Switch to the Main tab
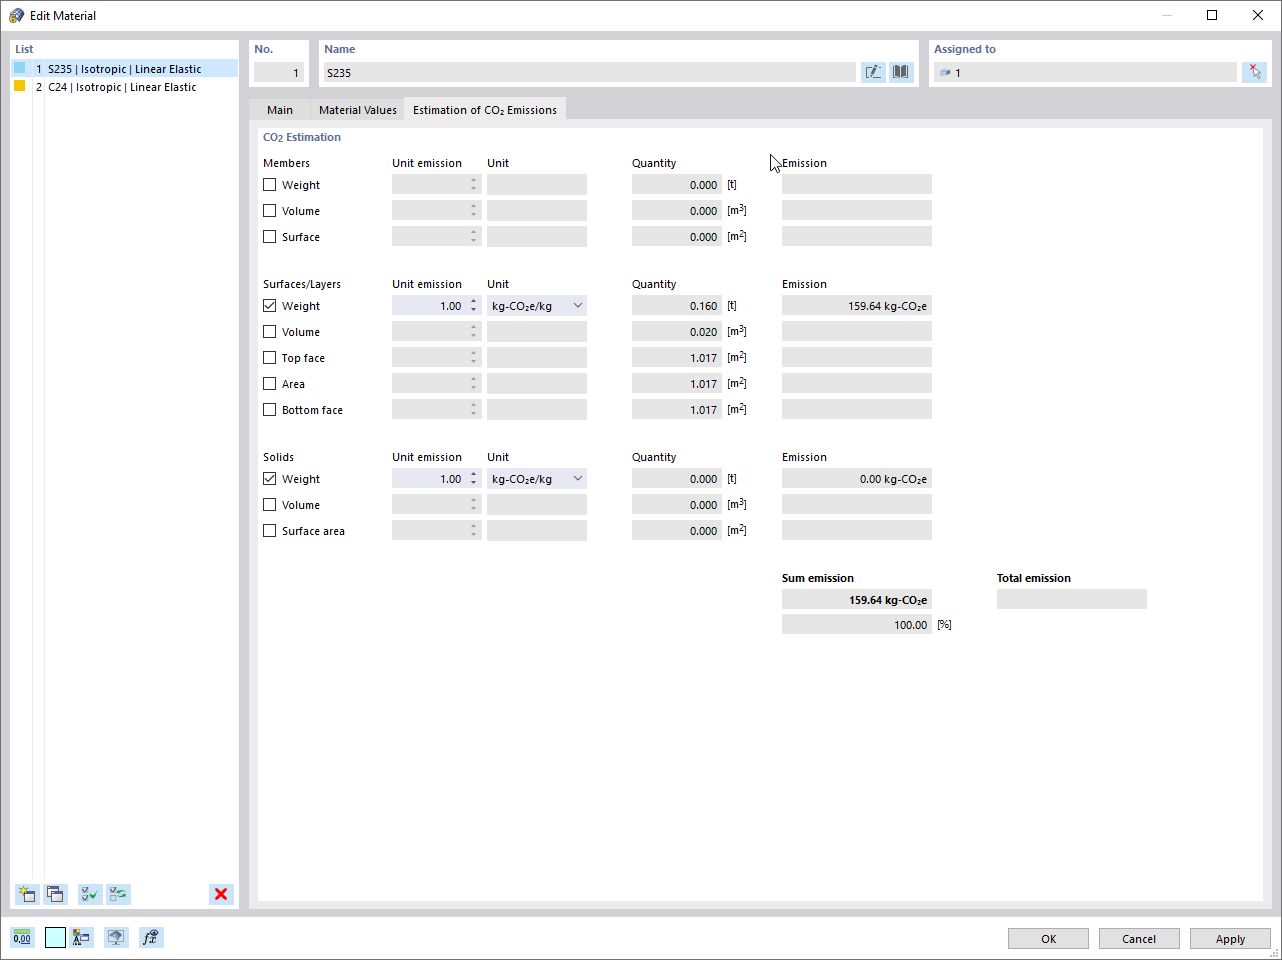The image size is (1282, 960). tap(280, 110)
